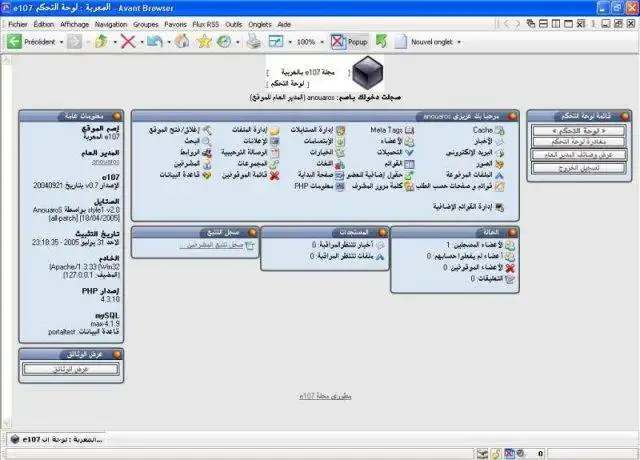Click the green curved arrow beside Popup
The image size is (640, 460).
tap(381, 41)
